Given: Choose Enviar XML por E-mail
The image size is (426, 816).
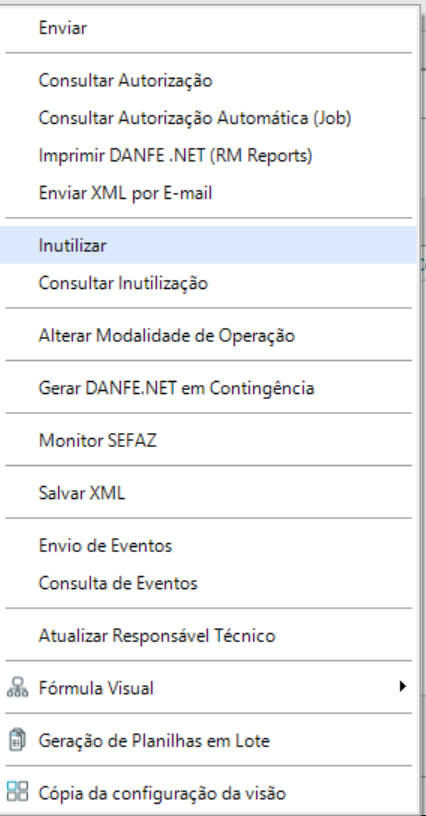Looking at the screenshot, I should (209, 193).
